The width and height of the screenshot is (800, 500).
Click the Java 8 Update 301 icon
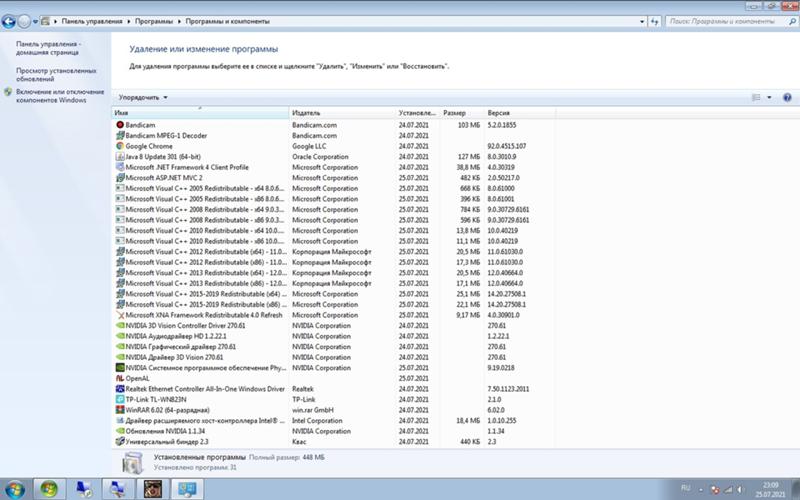(x=120, y=157)
